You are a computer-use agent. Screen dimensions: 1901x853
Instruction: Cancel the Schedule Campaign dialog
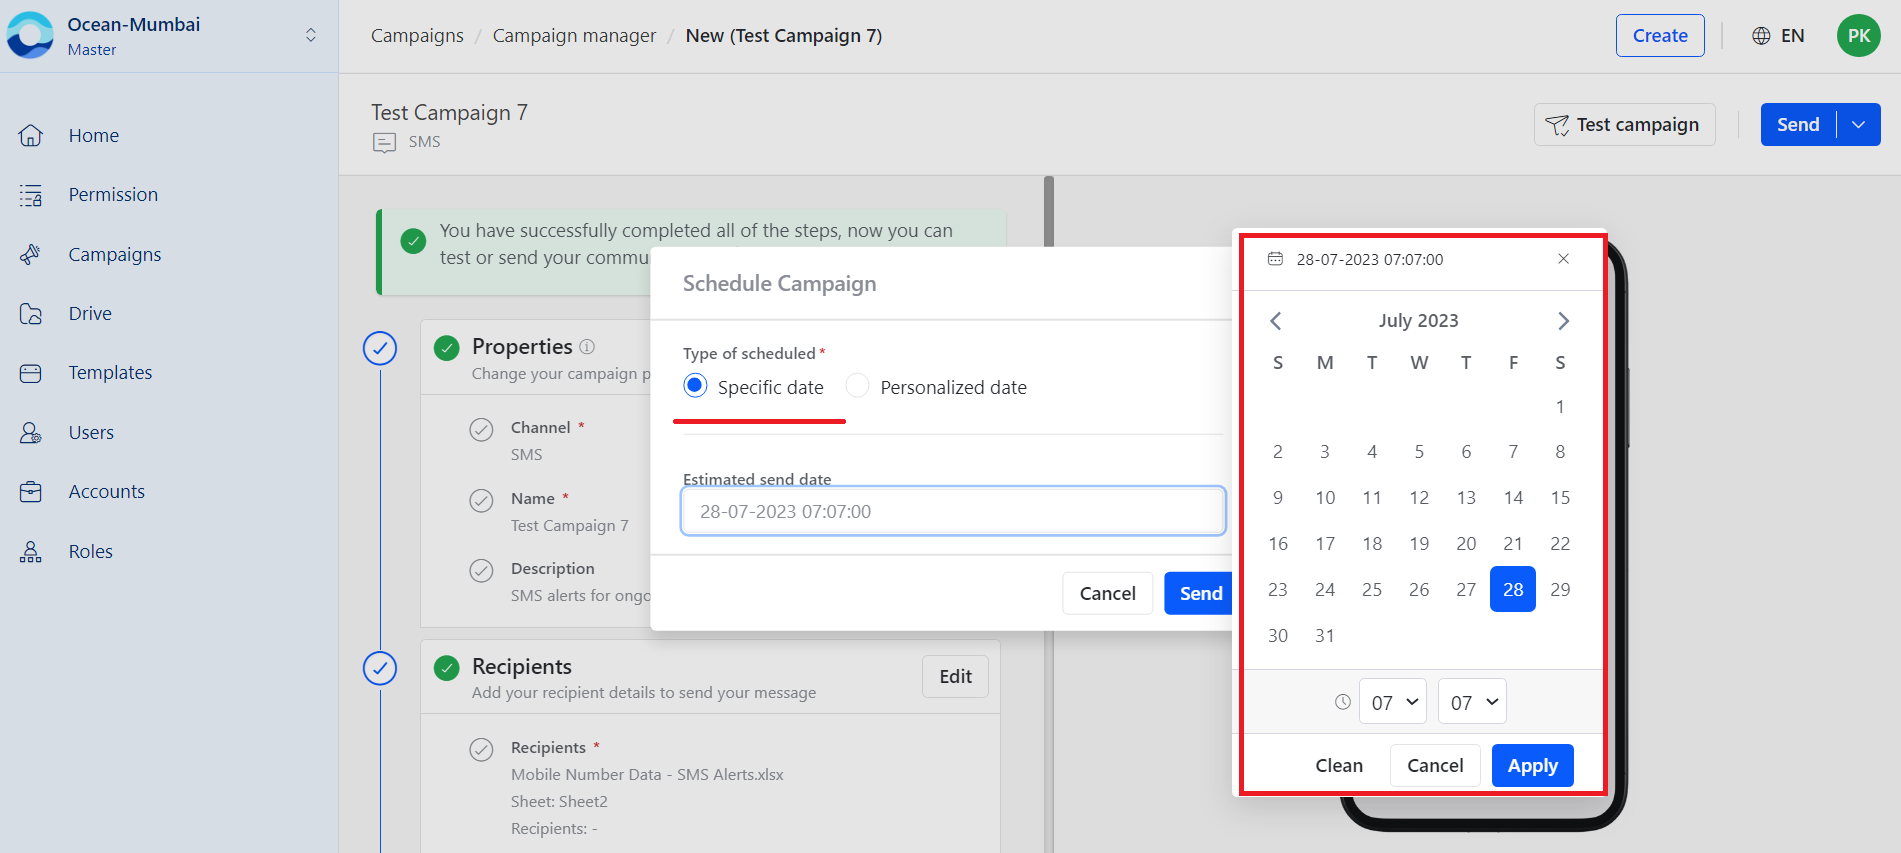pos(1107,593)
